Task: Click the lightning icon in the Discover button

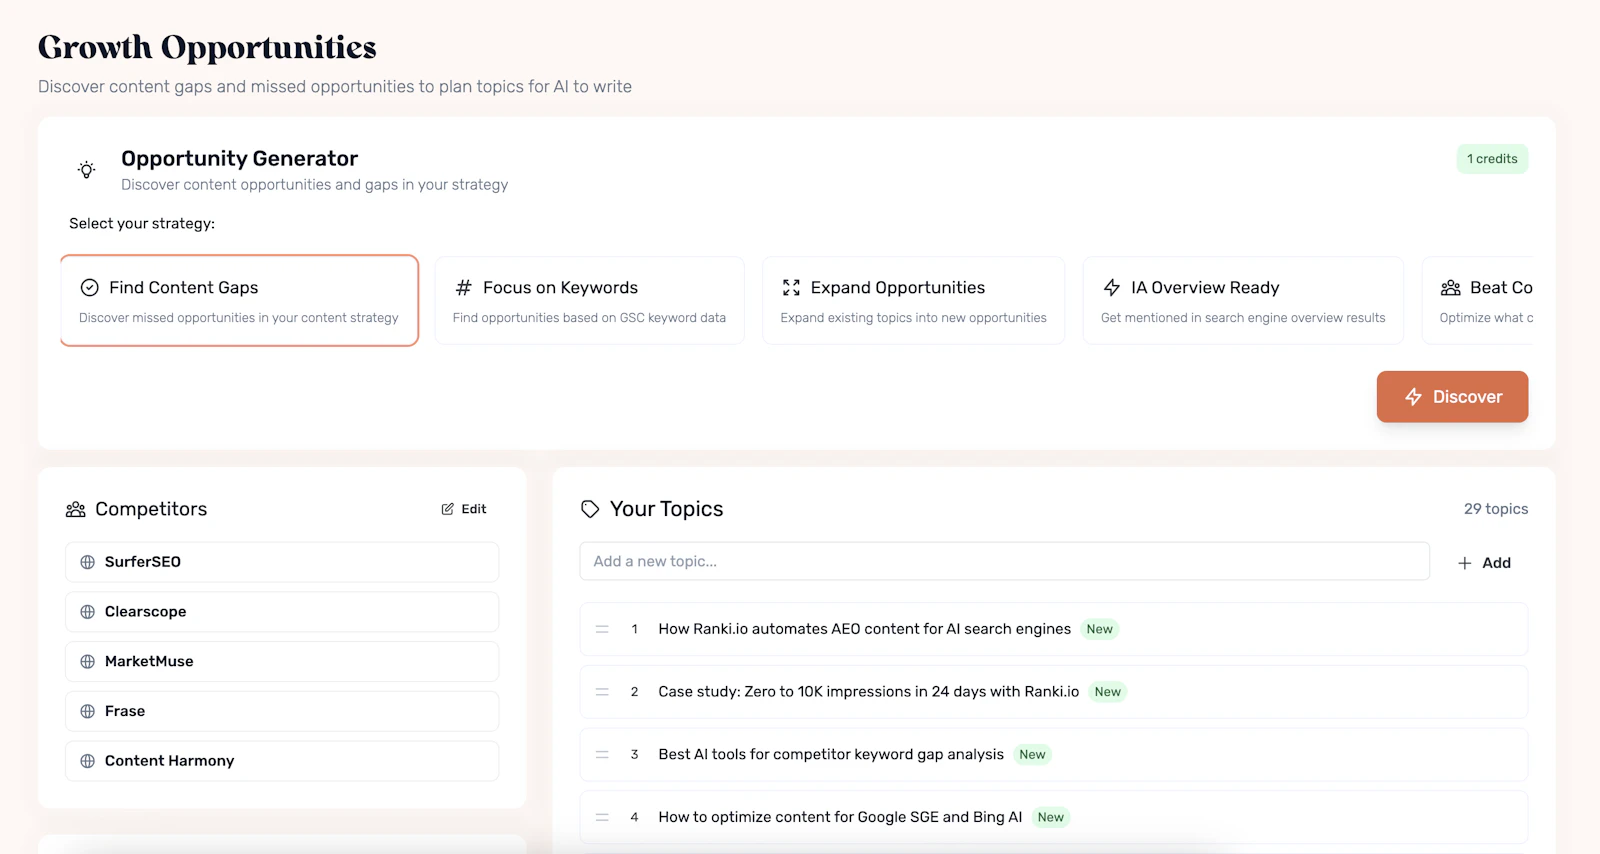Action: click(1413, 397)
